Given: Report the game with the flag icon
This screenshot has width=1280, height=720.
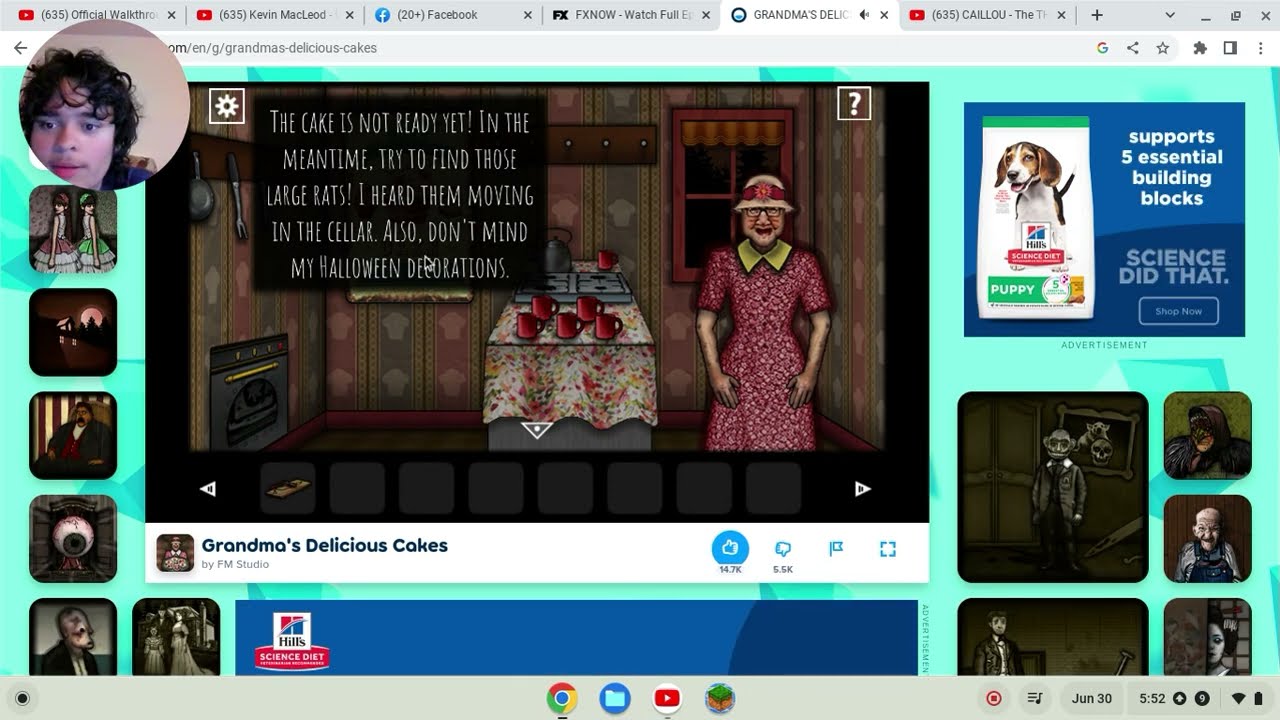Looking at the screenshot, I should click(x=836, y=548).
